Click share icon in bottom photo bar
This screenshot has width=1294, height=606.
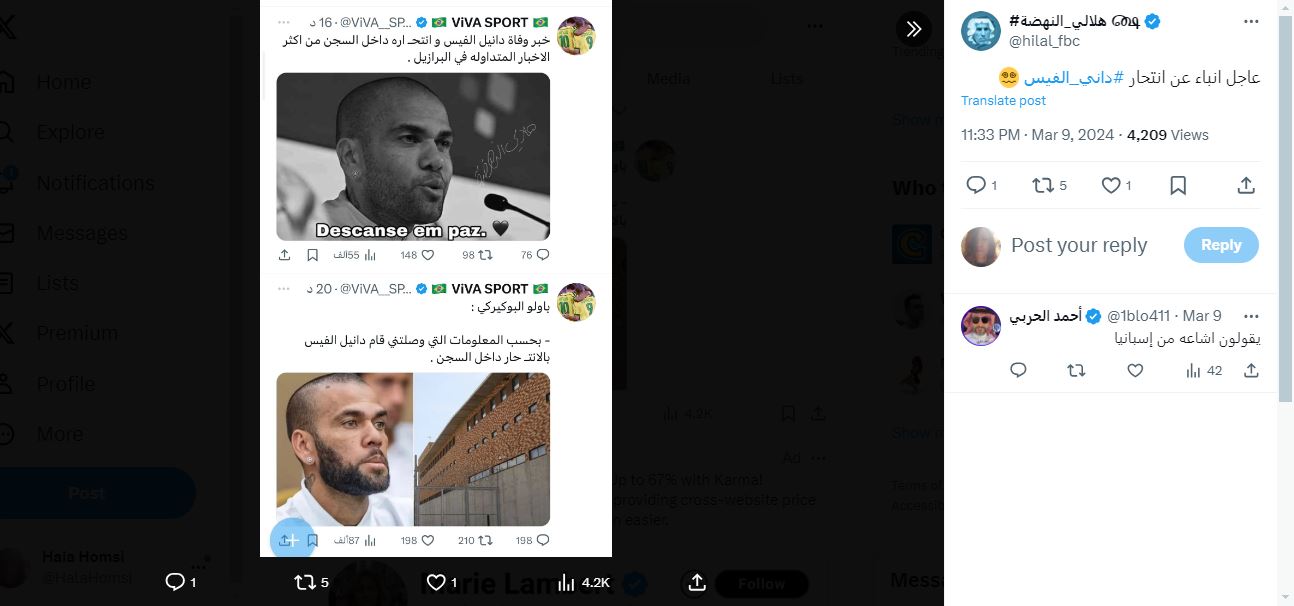pos(698,582)
